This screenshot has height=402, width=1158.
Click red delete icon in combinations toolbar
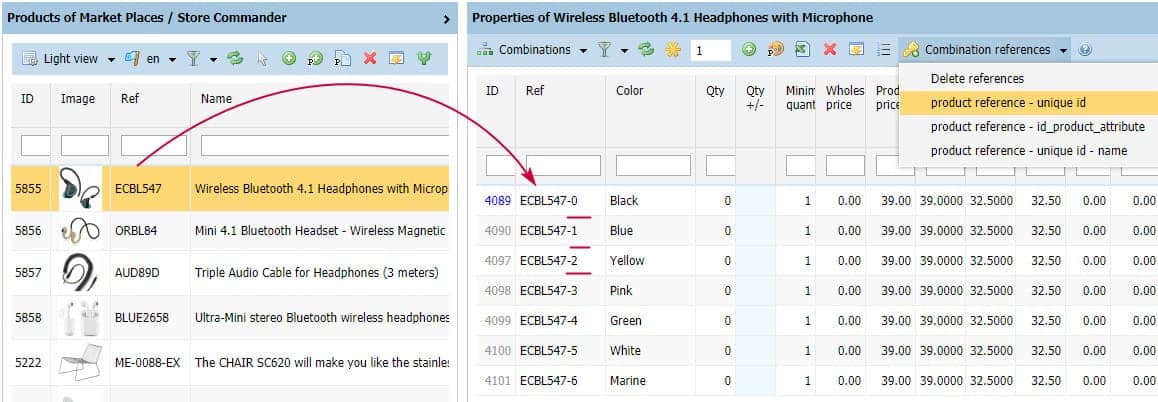click(x=829, y=50)
